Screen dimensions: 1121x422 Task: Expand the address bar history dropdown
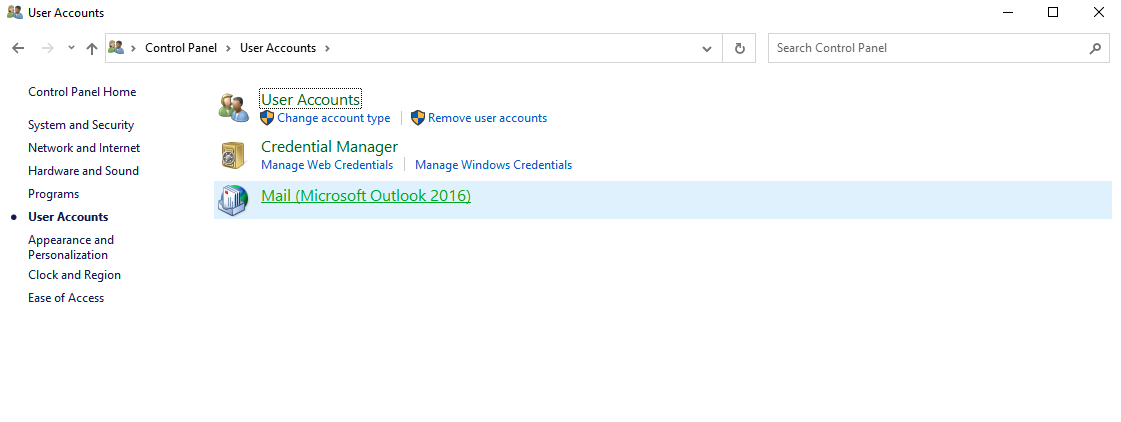point(707,48)
